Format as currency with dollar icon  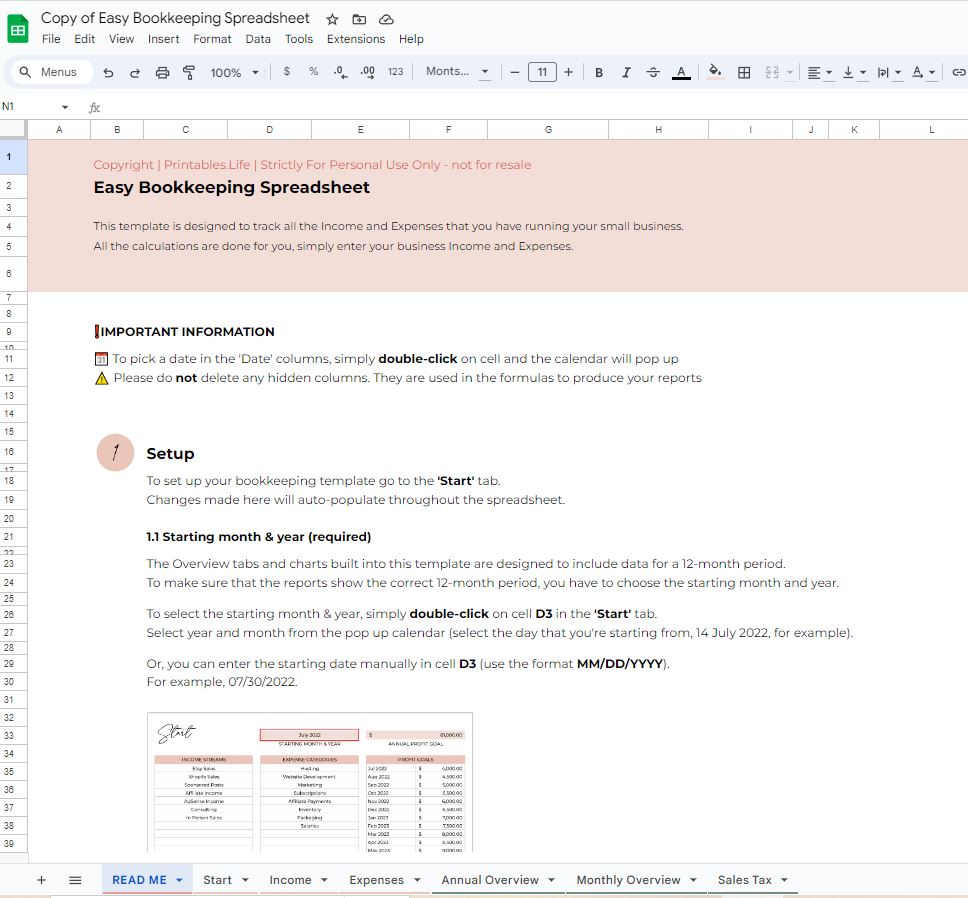pos(286,72)
